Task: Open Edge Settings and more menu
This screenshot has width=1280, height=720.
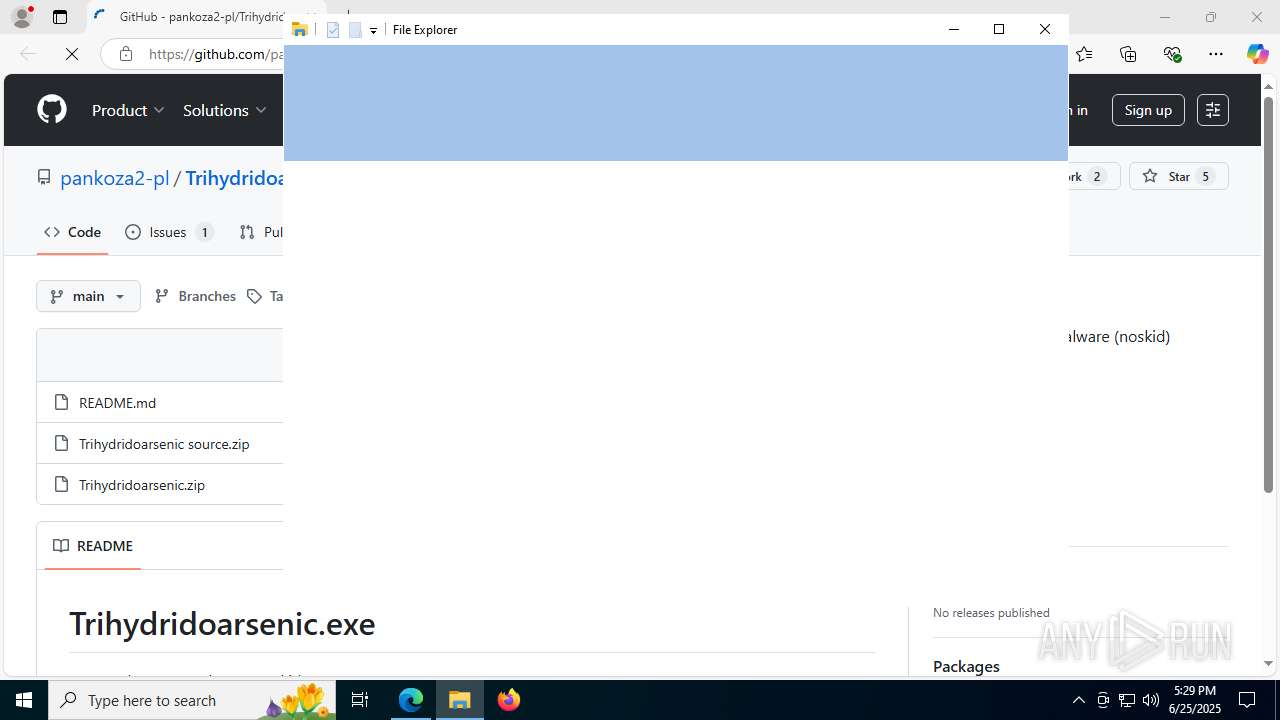Action: pos(1216,54)
